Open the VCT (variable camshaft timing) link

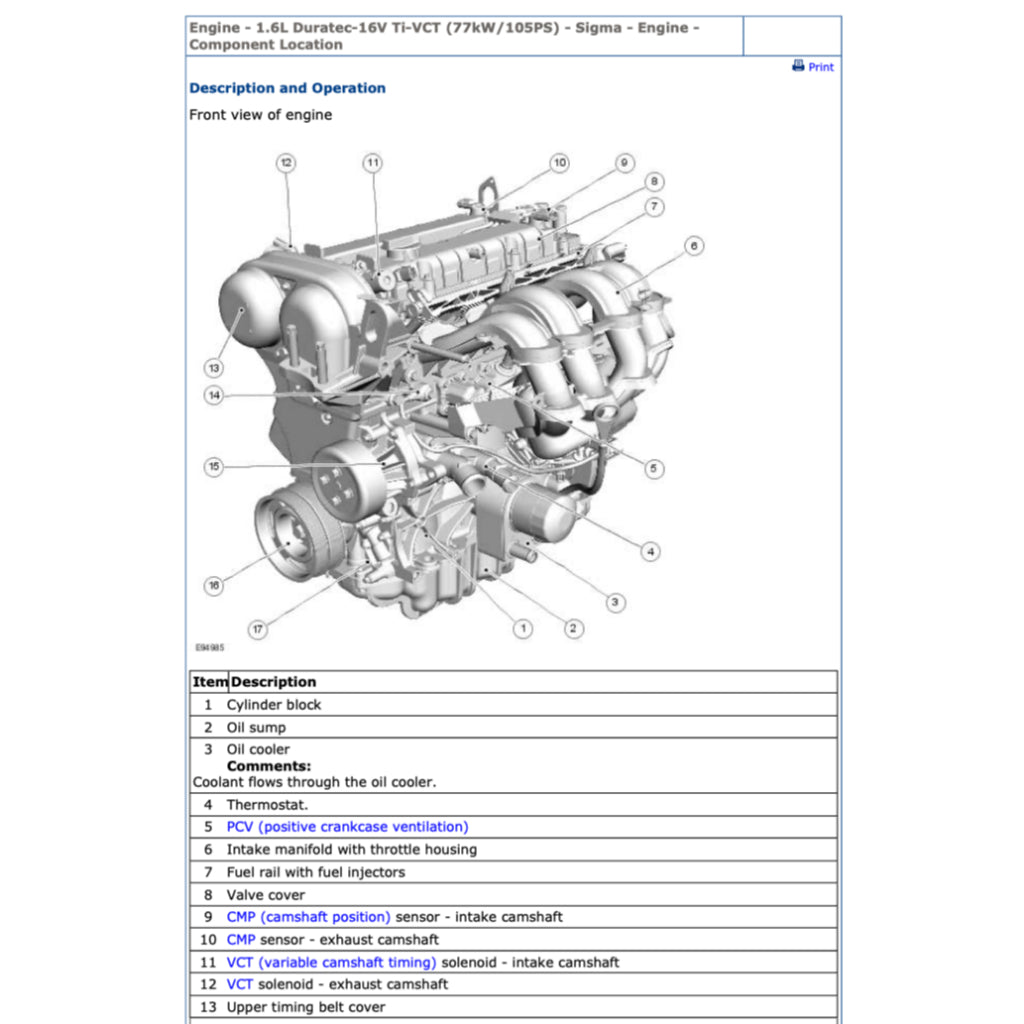tap(331, 963)
